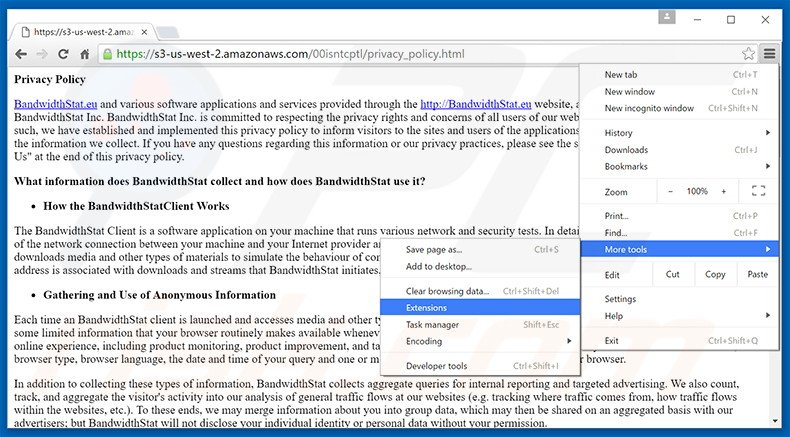Choose New window from the menu
The width and height of the screenshot is (790, 437).
[x=680, y=92]
